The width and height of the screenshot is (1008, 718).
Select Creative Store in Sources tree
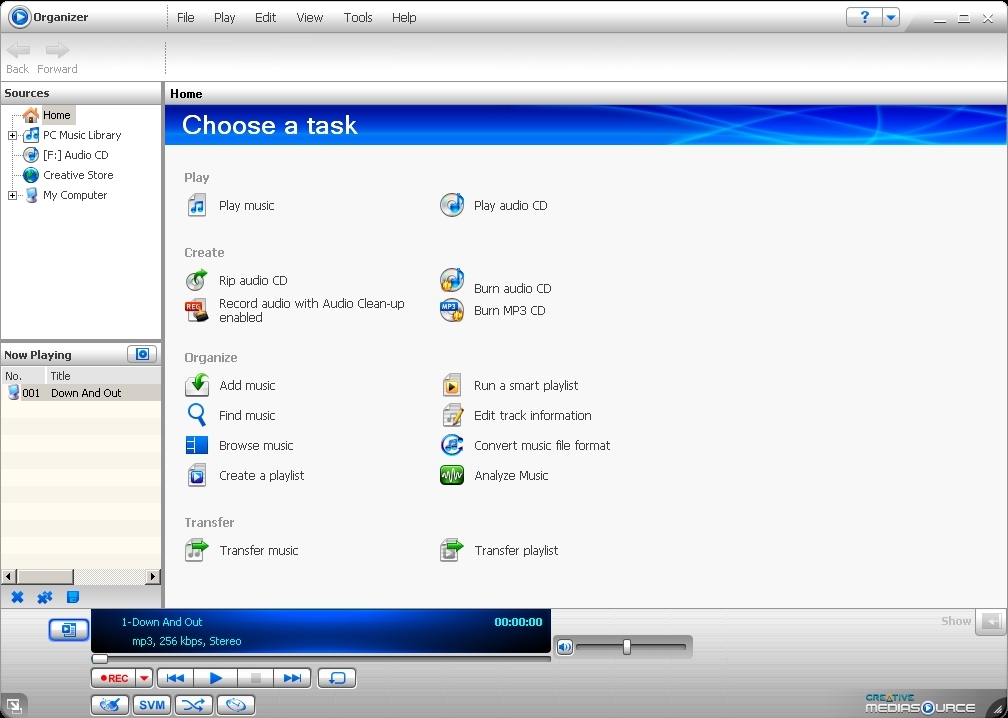point(78,175)
